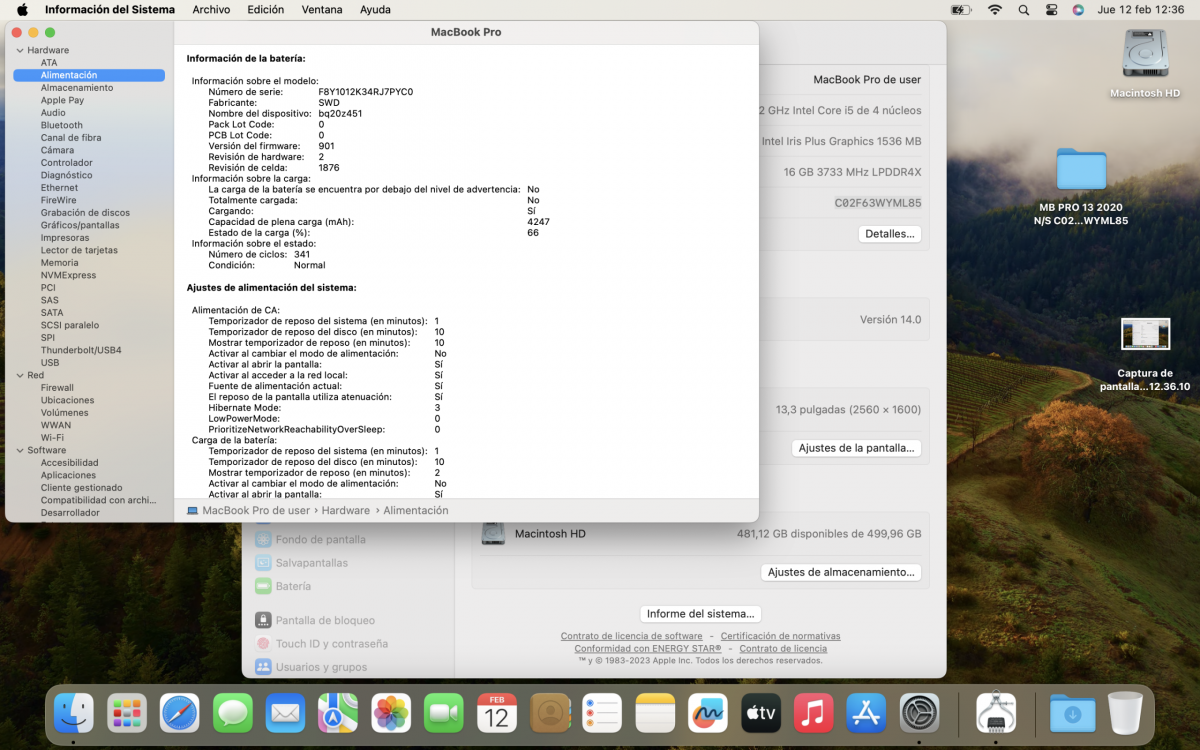Collapse the Hardware section in the sidebar
This screenshot has height=750, width=1200.
click(21, 49)
